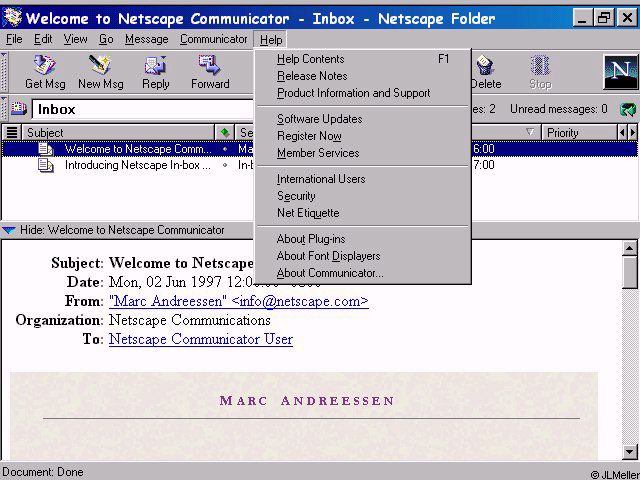Open the Inbox folder dropdown
This screenshot has height=480, width=640.
coord(143,109)
